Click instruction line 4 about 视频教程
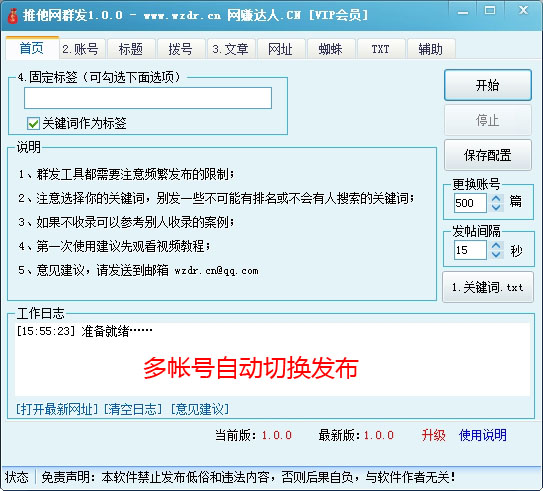This screenshot has height=491, width=543. coord(114,246)
